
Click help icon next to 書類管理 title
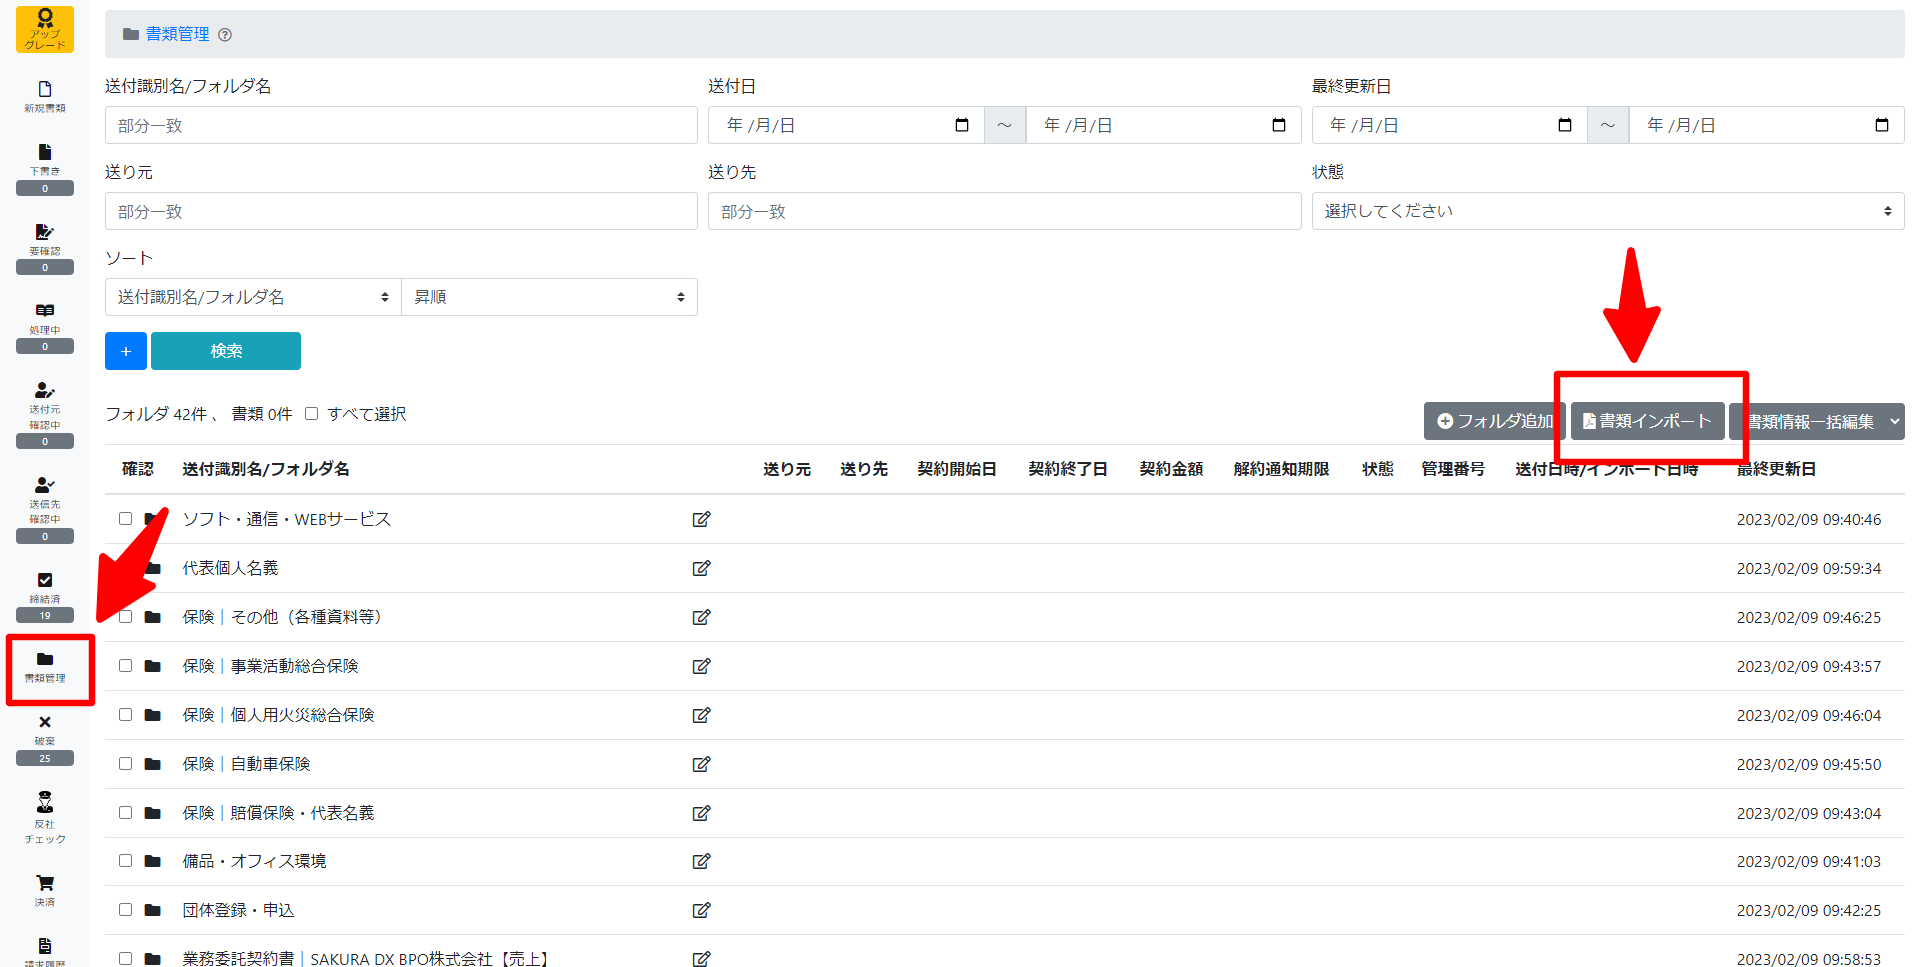pyautogui.click(x=225, y=35)
